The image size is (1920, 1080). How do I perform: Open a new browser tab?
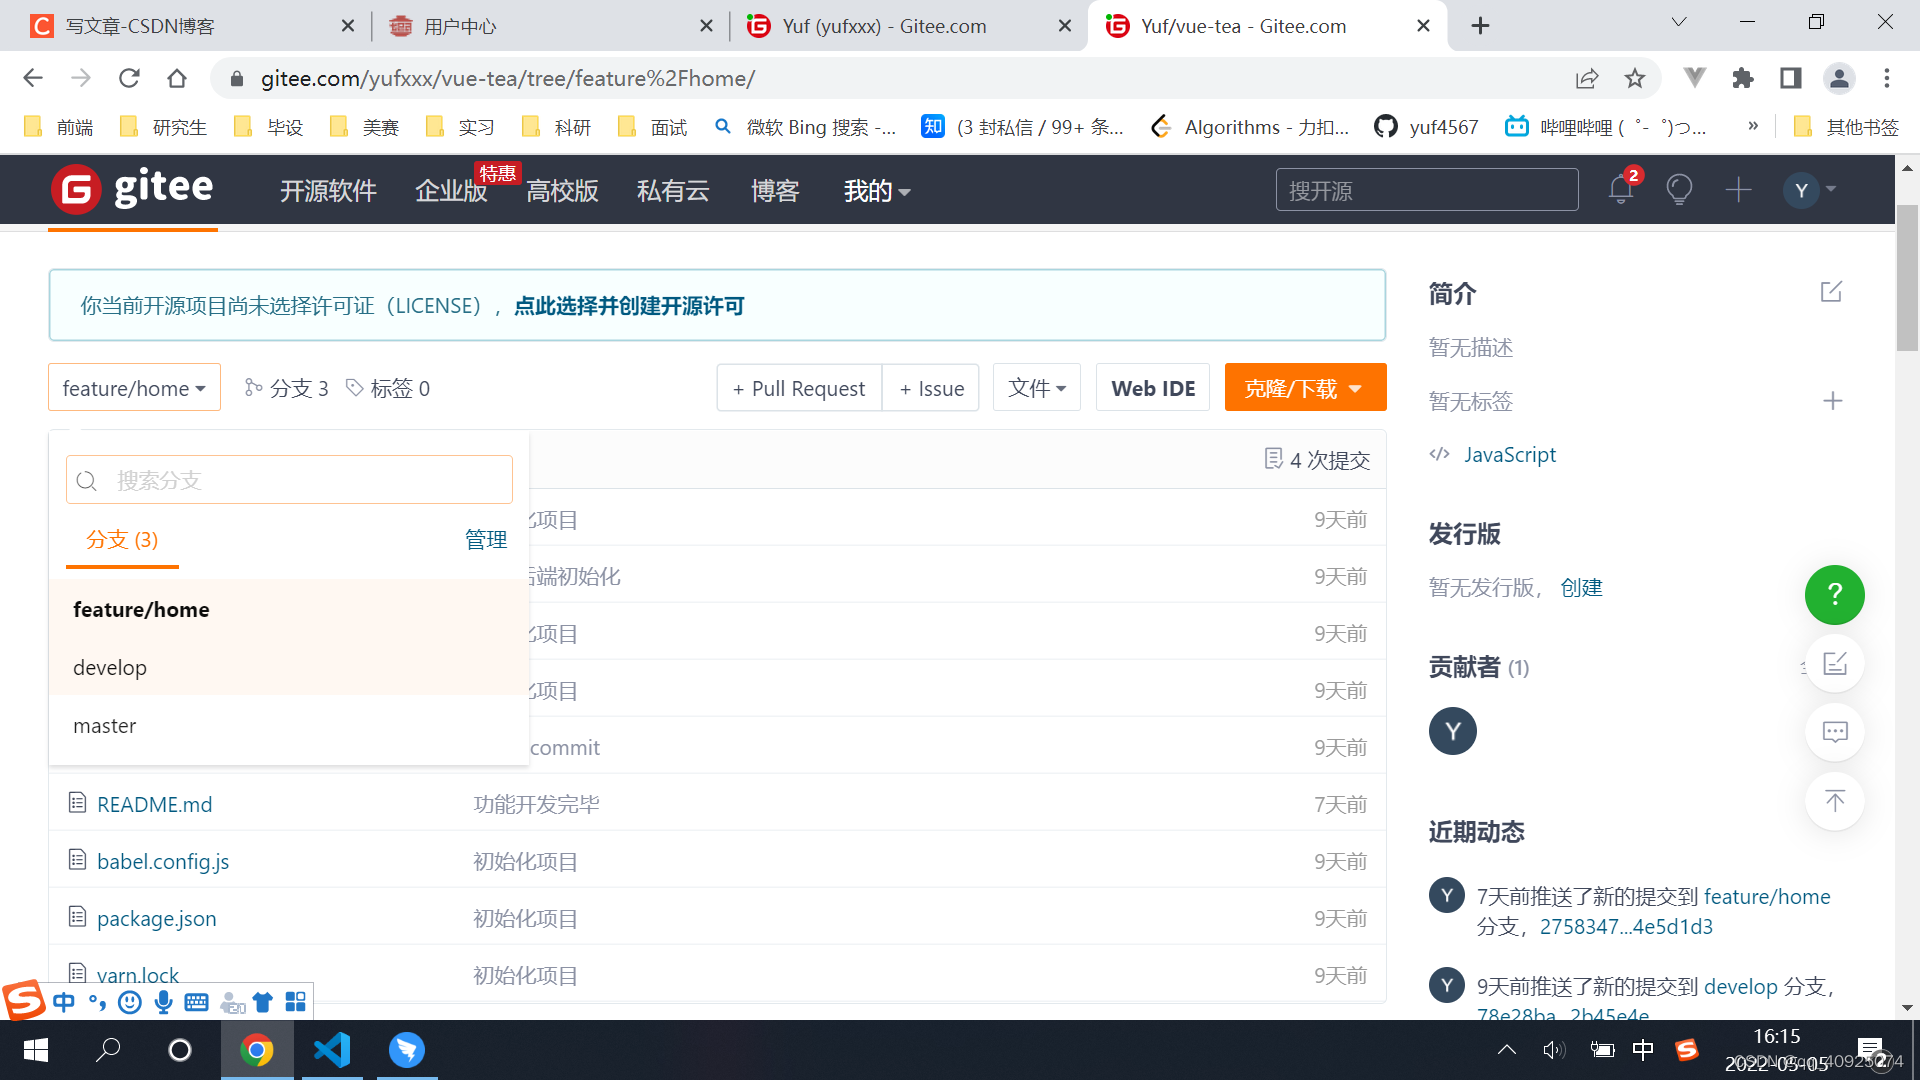coord(1480,26)
